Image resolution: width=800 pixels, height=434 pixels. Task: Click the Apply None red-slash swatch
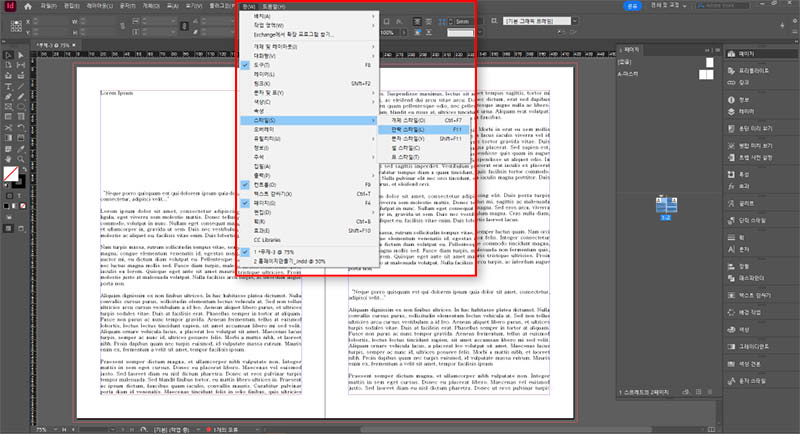pyautogui.click(x=22, y=206)
